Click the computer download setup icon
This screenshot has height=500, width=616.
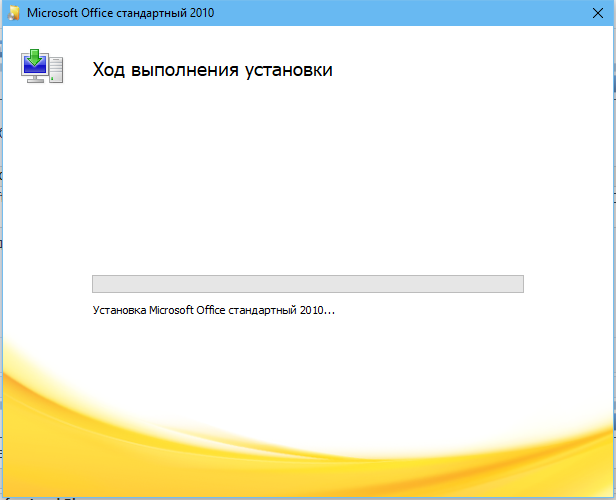[x=42, y=66]
